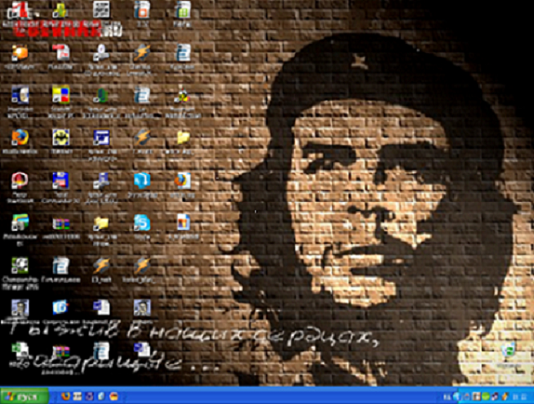The height and width of the screenshot is (404, 534).
Task: Open the red circular icon below Firefox
Action: [20, 181]
